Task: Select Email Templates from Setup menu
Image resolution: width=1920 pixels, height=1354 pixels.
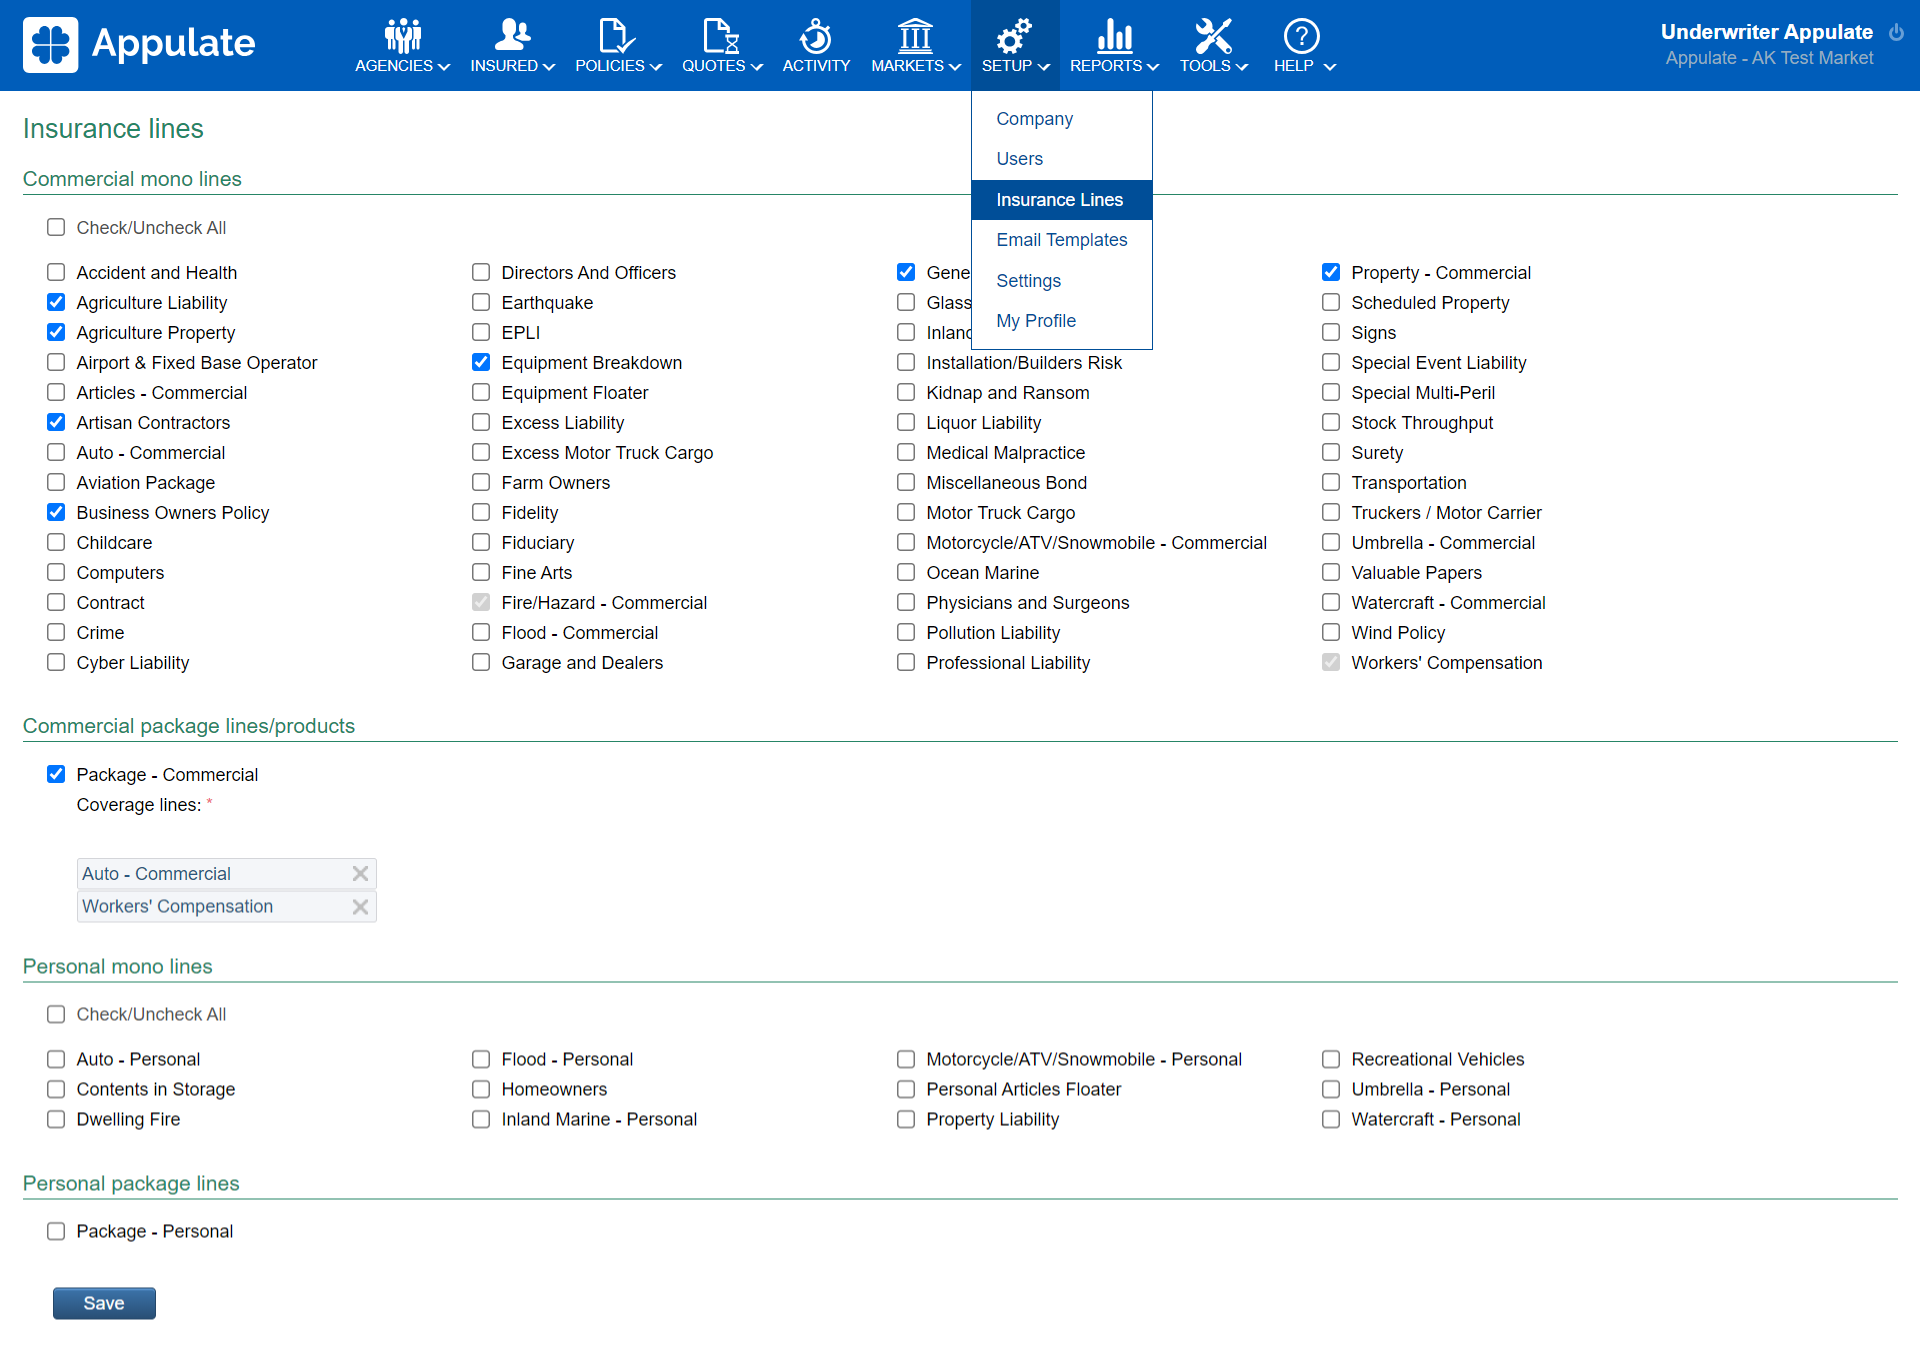Action: point(1061,240)
